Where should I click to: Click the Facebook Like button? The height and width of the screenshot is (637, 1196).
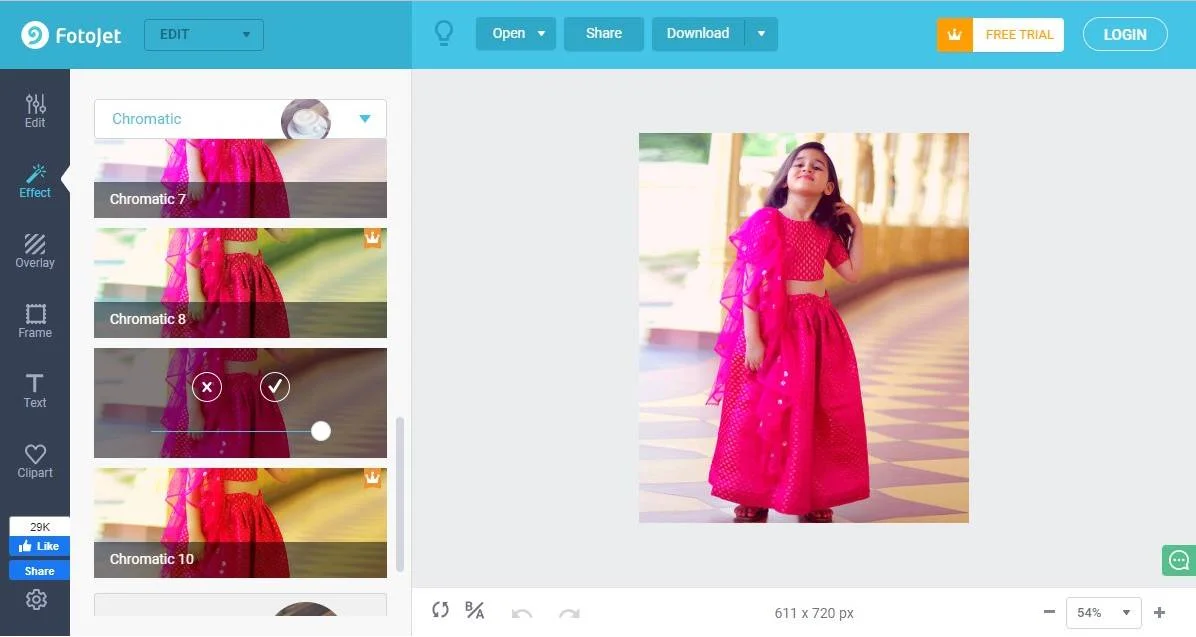[39, 546]
